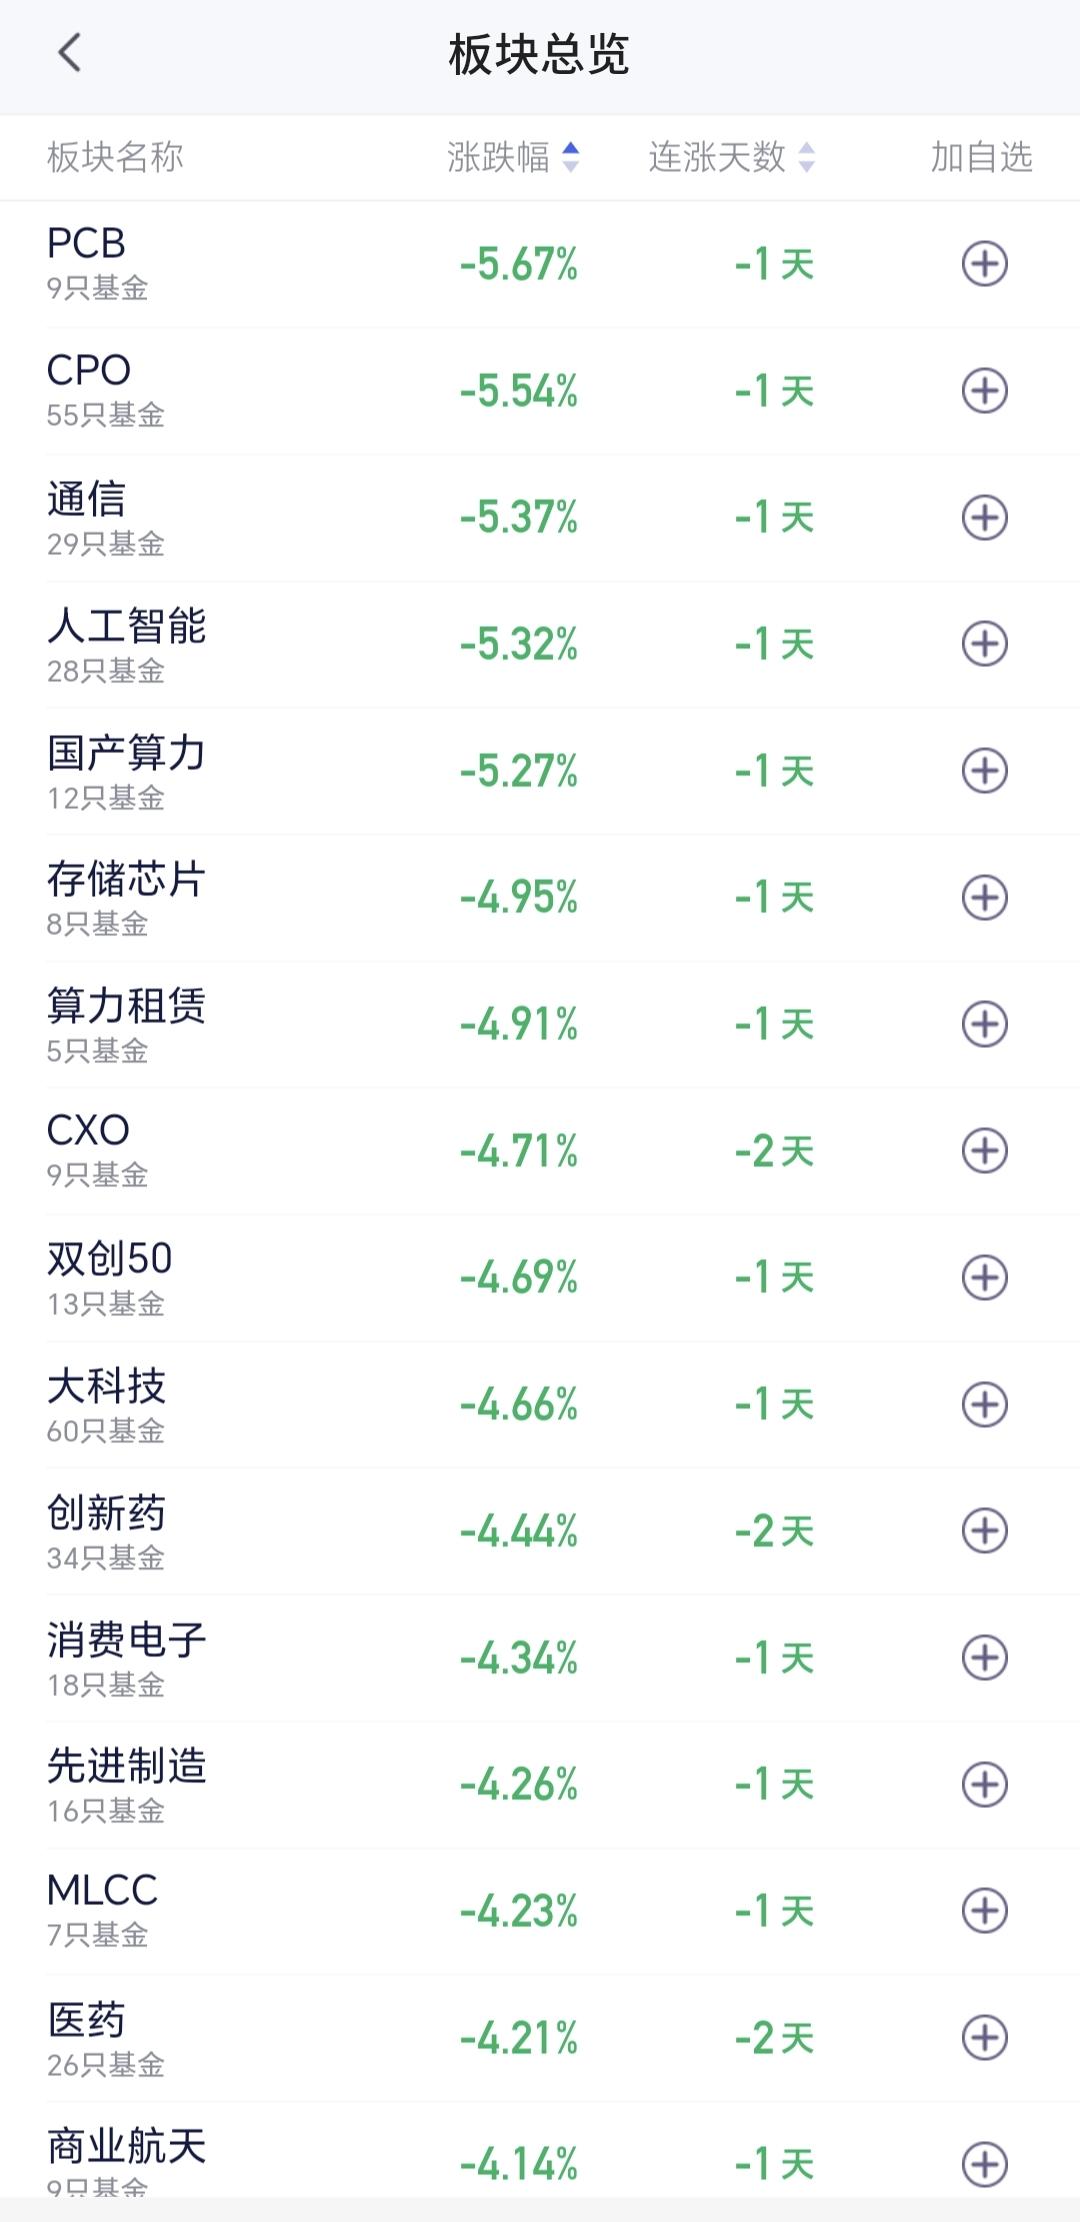Open 先进制造 sector row
The image size is (1080, 2222).
(540, 1784)
